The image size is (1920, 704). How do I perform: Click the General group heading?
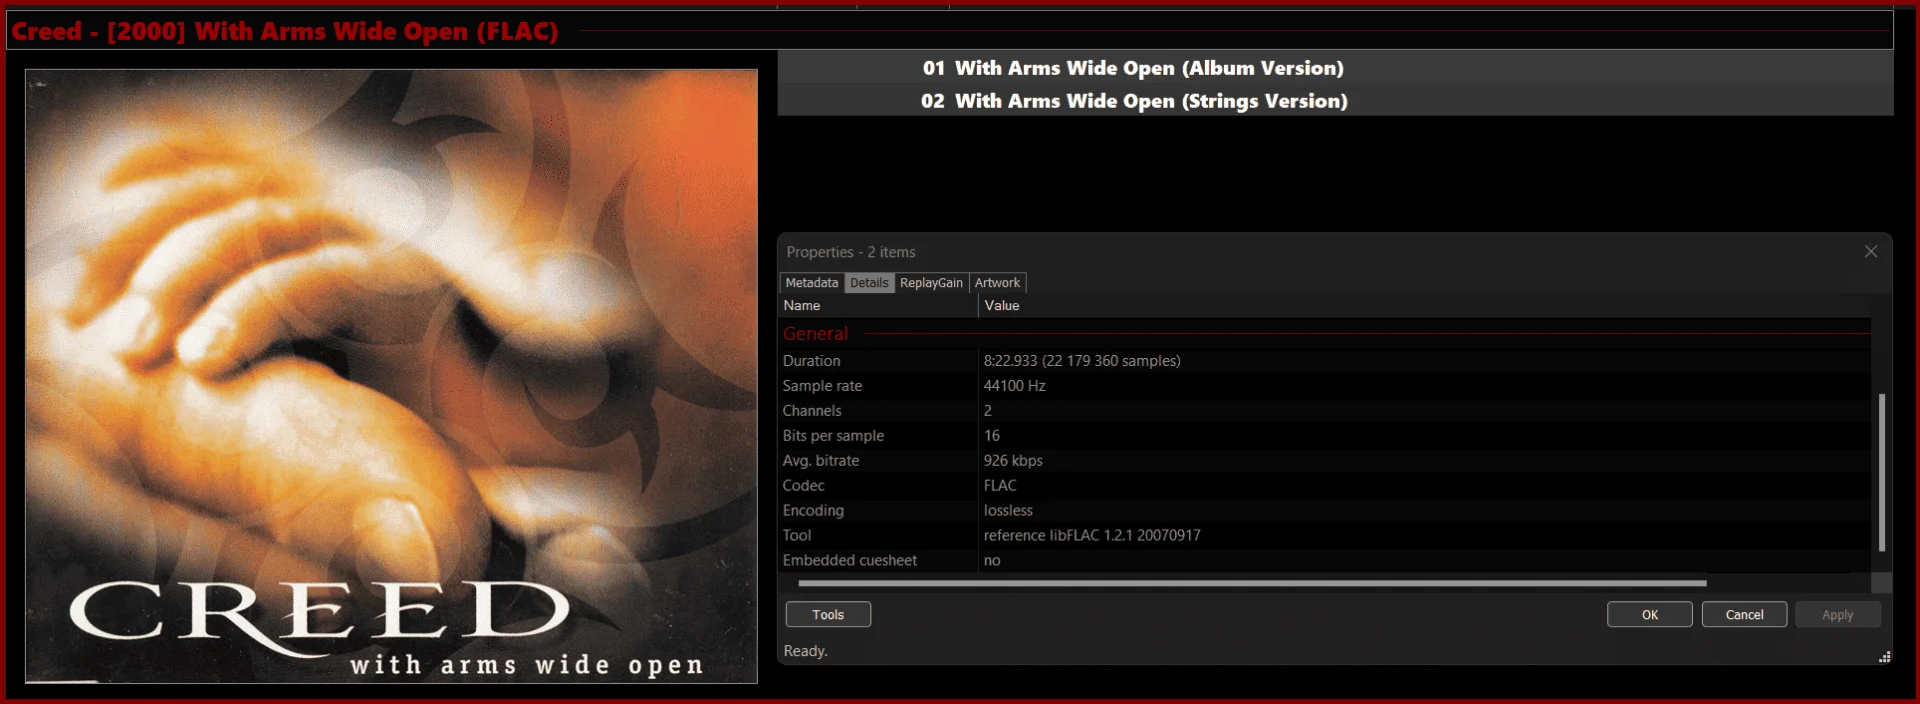815,334
